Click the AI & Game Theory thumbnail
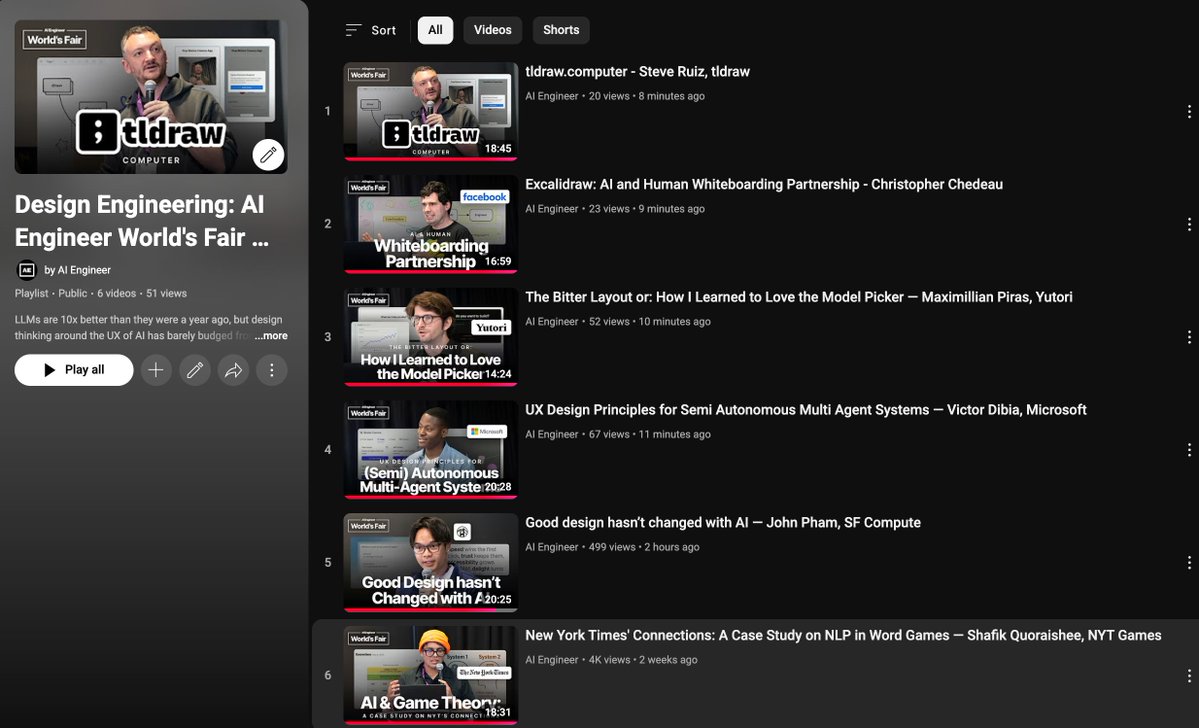 tap(431, 675)
